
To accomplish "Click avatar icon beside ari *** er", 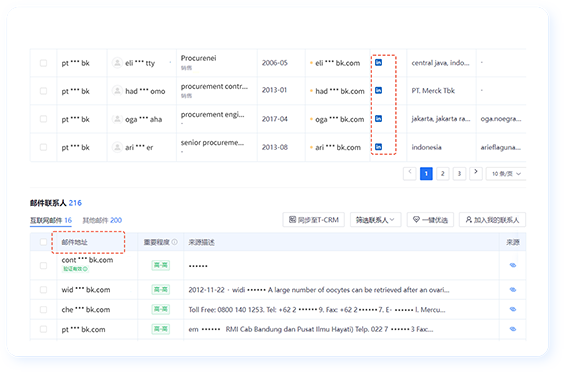I will point(117,147).
